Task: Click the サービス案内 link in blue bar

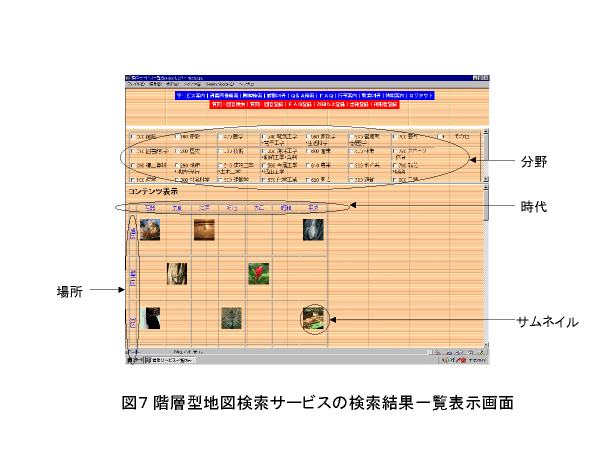Action: pos(191,96)
